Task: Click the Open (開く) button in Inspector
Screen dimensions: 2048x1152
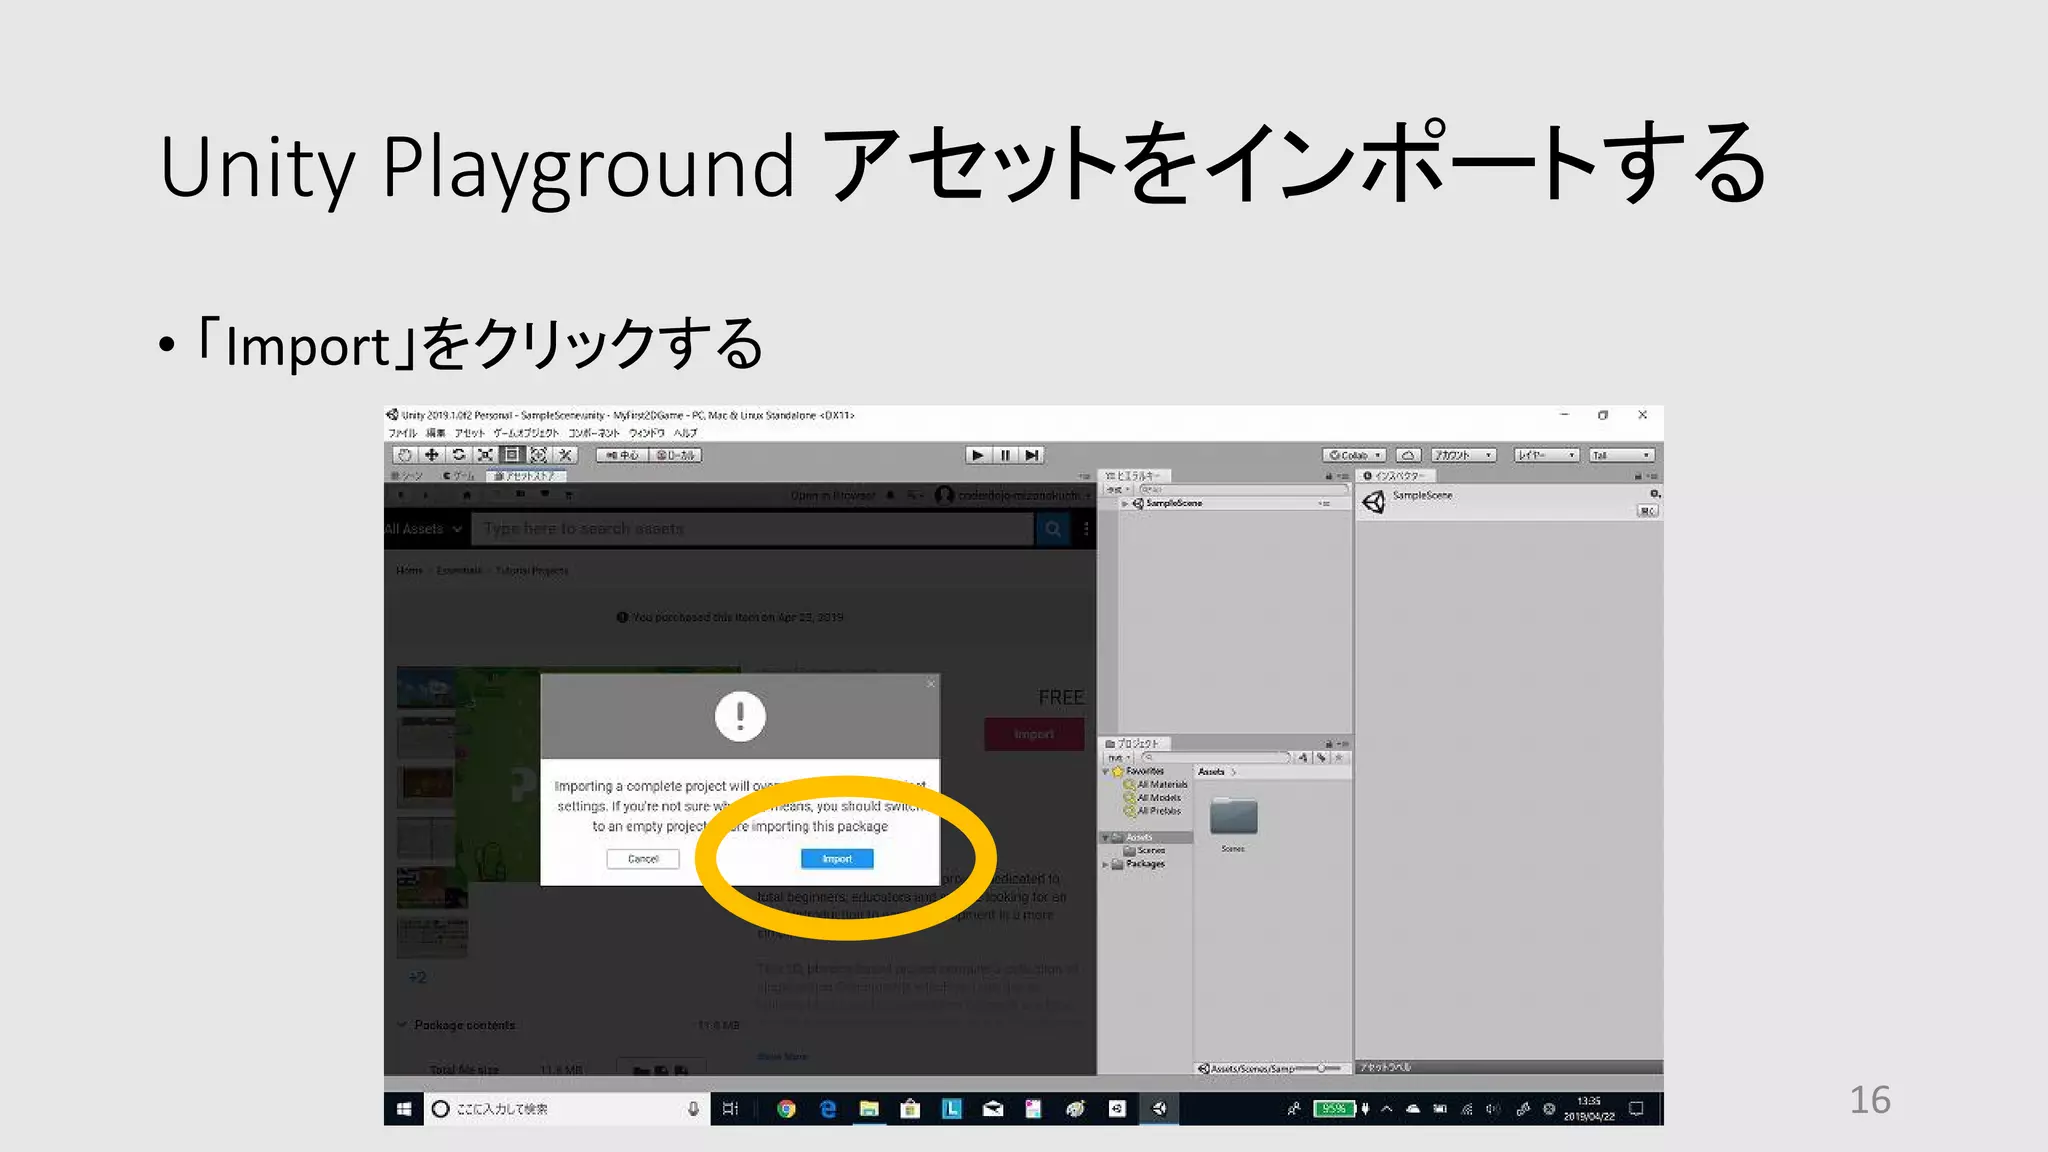Action: coord(1647,511)
